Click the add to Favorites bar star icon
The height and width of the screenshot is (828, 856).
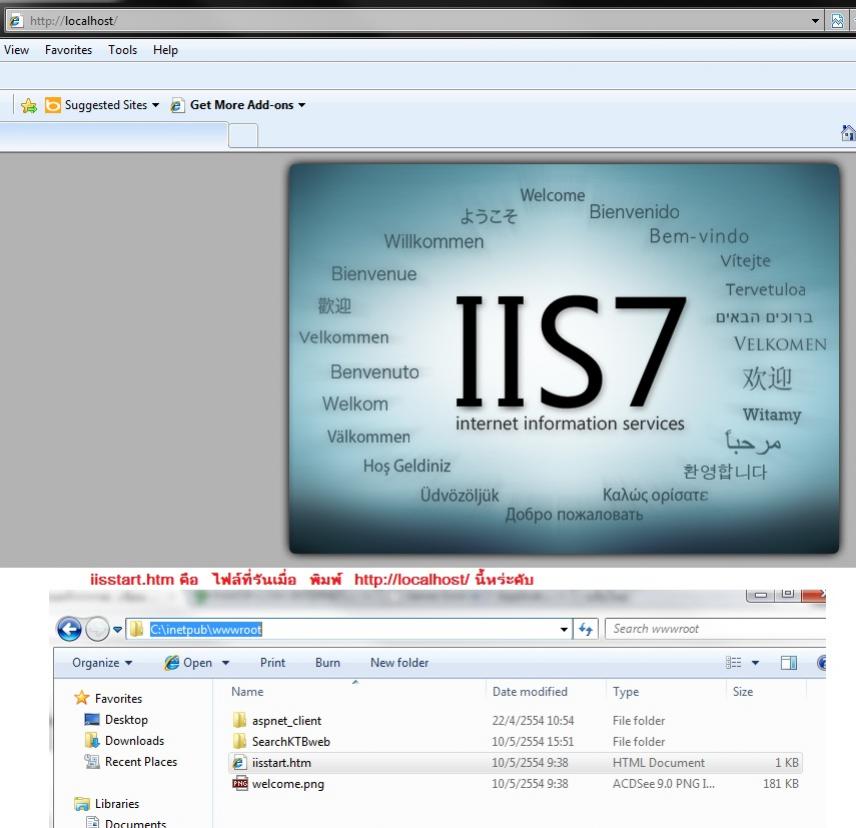click(x=29, y=105)
